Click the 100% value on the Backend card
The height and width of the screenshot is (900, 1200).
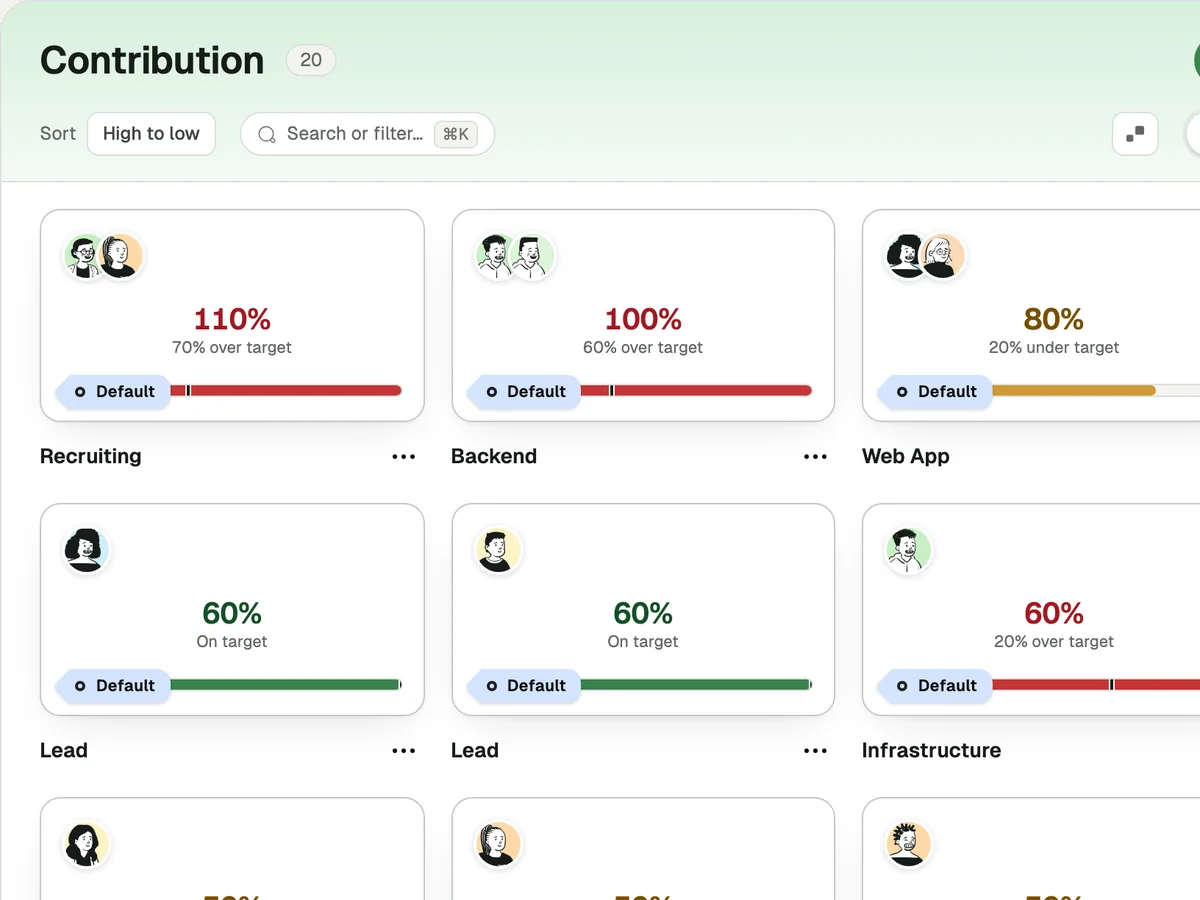pyautogui.click(x=643, y=319)
